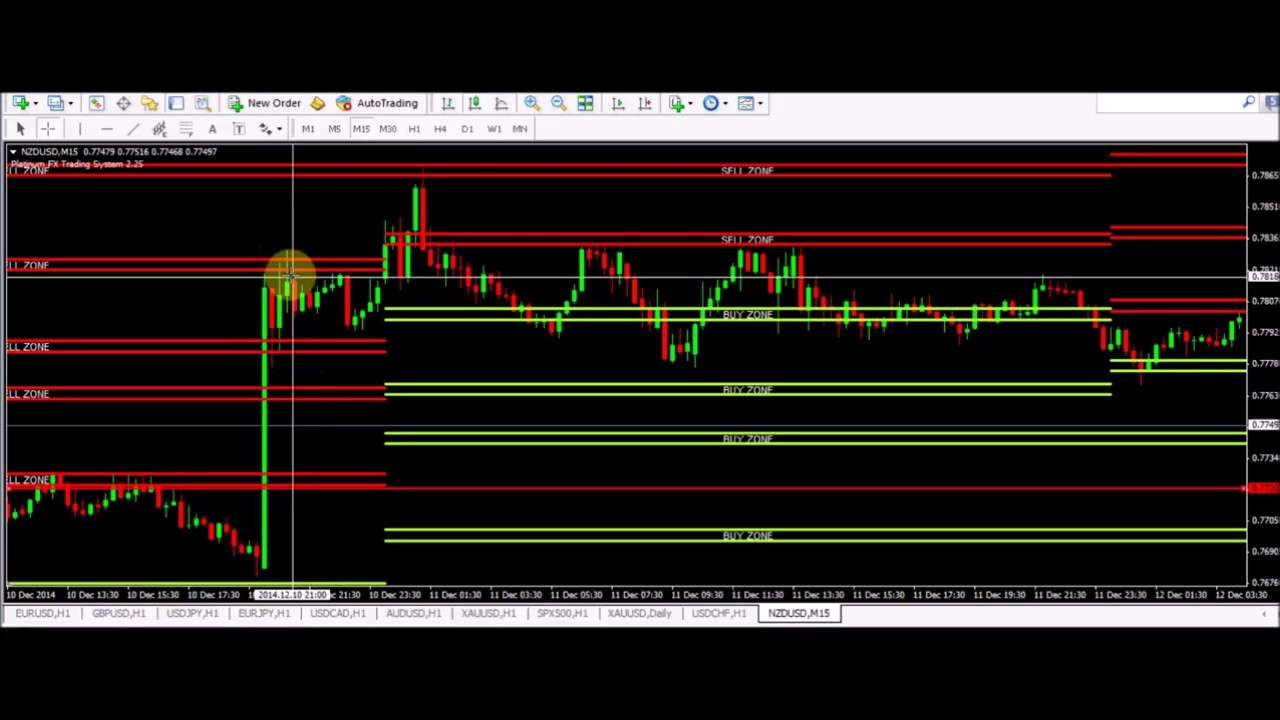Expand the Periods dropdown arrow

coord(725,103)
